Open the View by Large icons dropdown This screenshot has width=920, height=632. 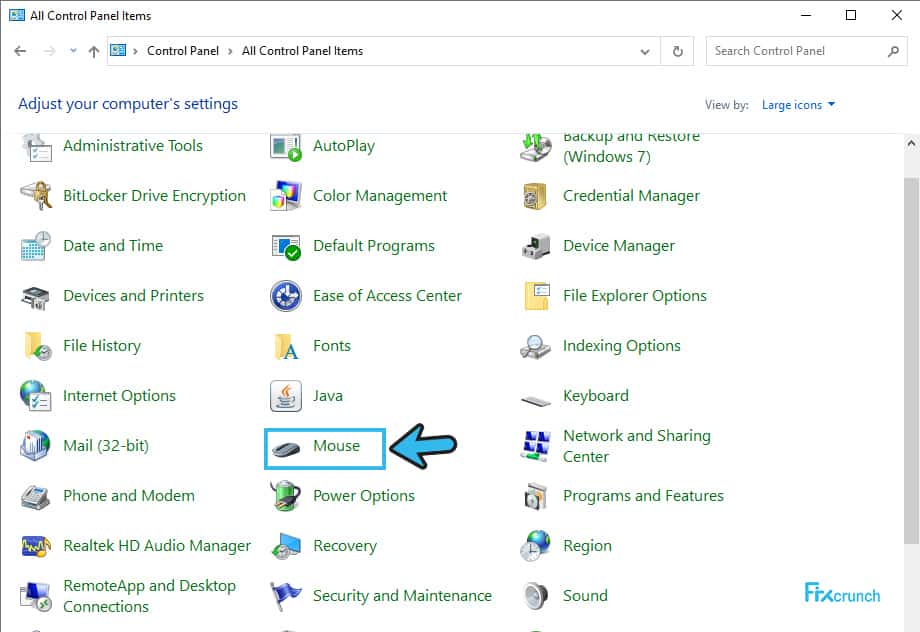pos(798,105)
